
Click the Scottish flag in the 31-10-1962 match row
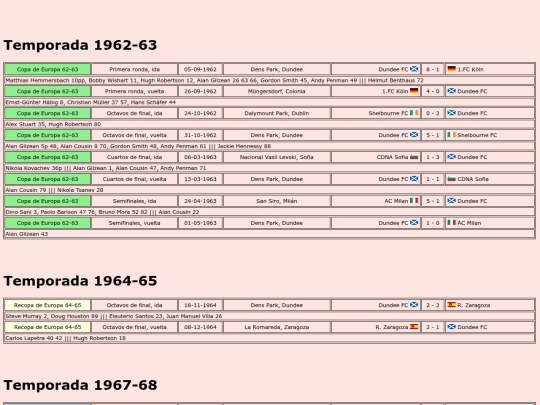click(414, 135)
